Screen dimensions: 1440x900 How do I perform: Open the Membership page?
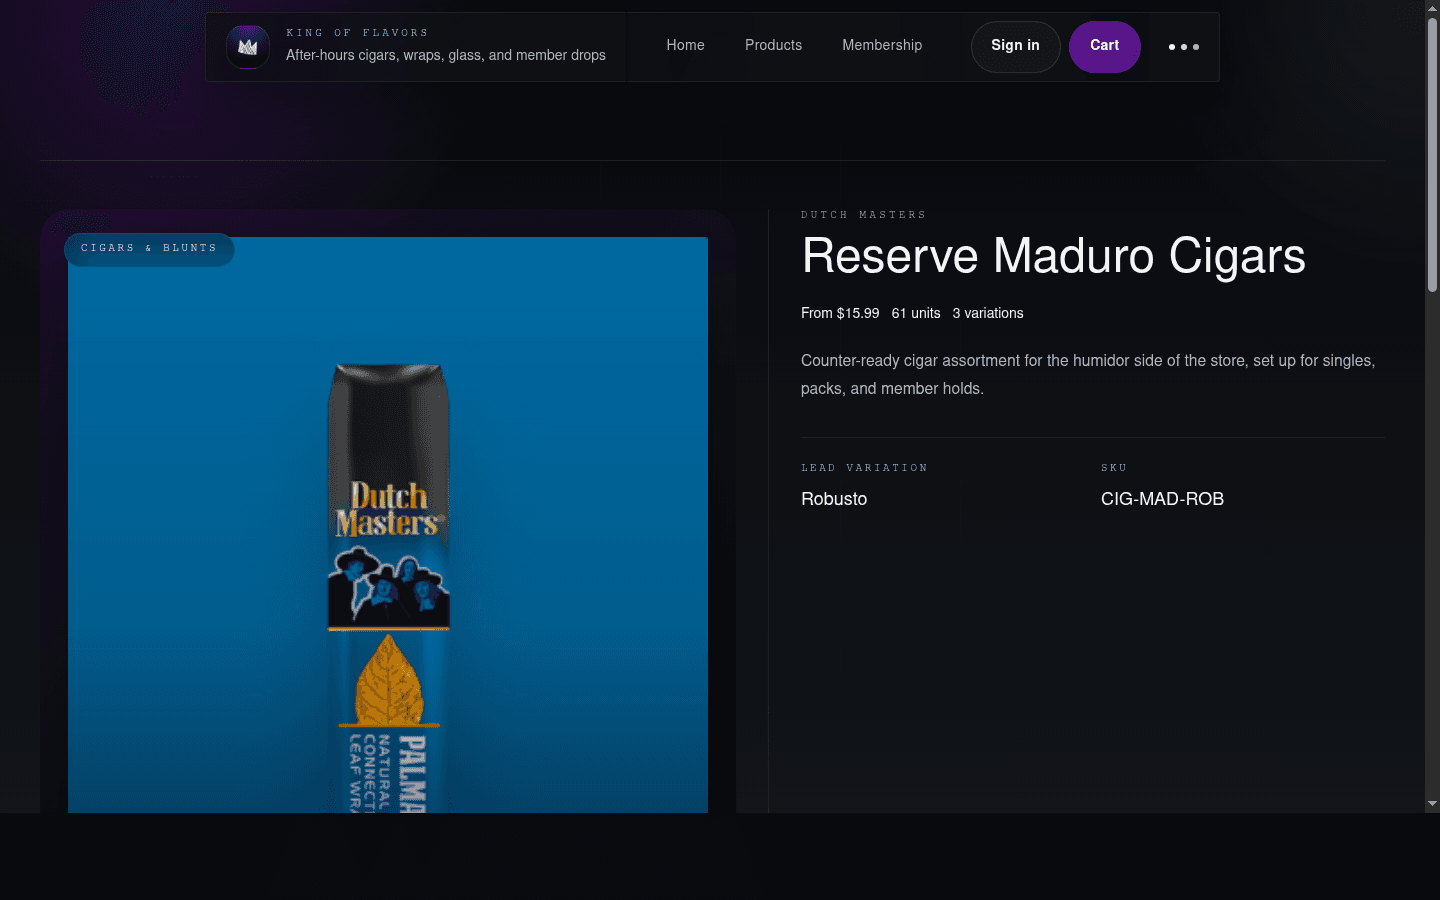[x=882, y=45]
